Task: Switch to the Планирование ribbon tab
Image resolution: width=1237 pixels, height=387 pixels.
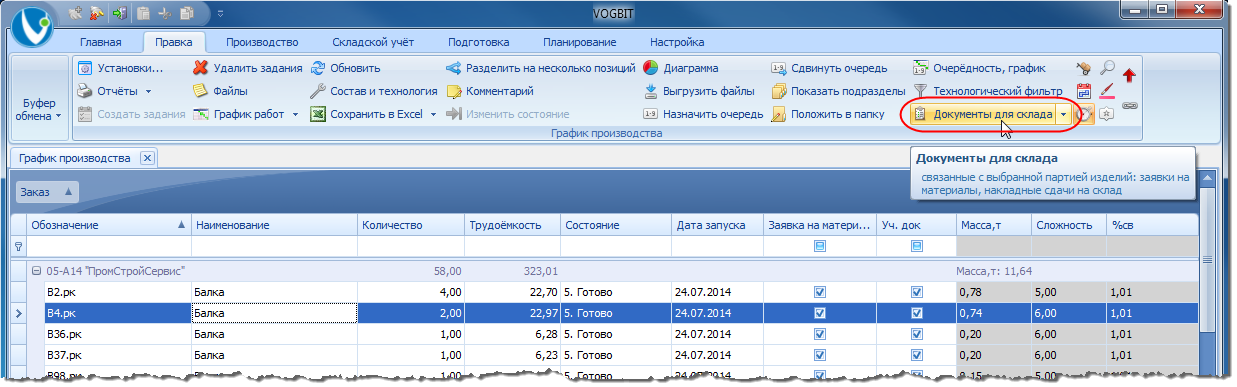Action: [579, 43]
